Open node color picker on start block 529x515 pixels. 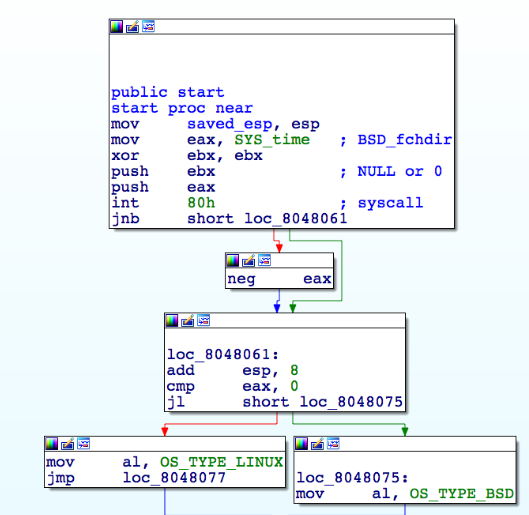[117, 26]
